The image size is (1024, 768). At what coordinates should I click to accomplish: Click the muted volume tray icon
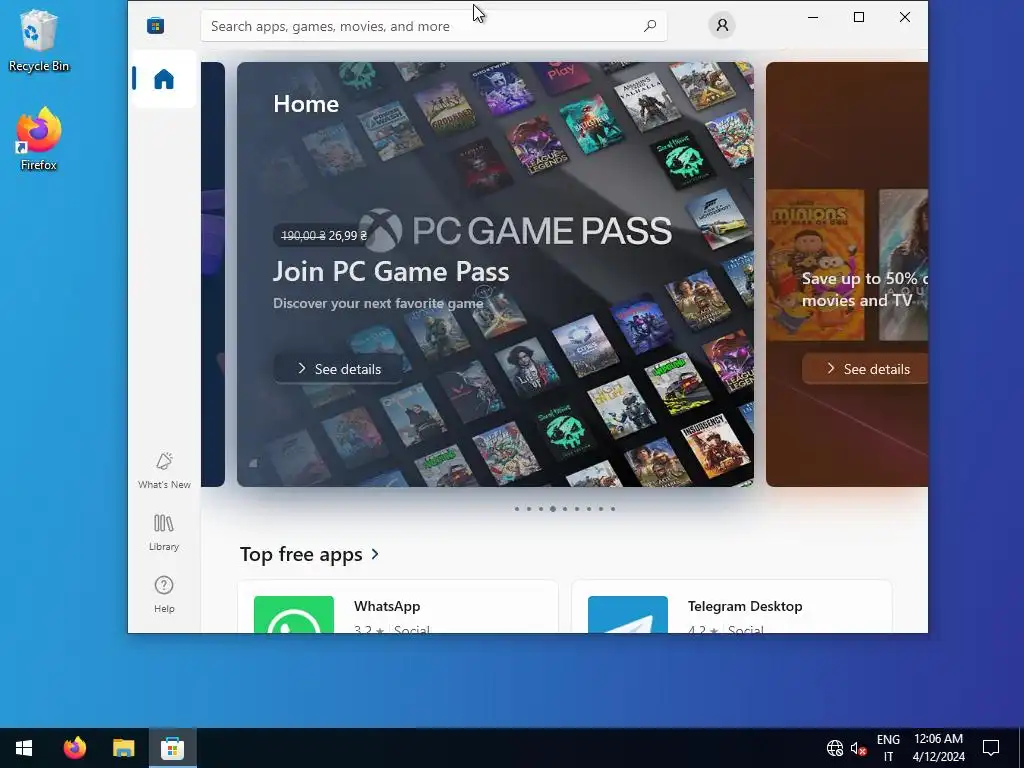pos(858,748)
